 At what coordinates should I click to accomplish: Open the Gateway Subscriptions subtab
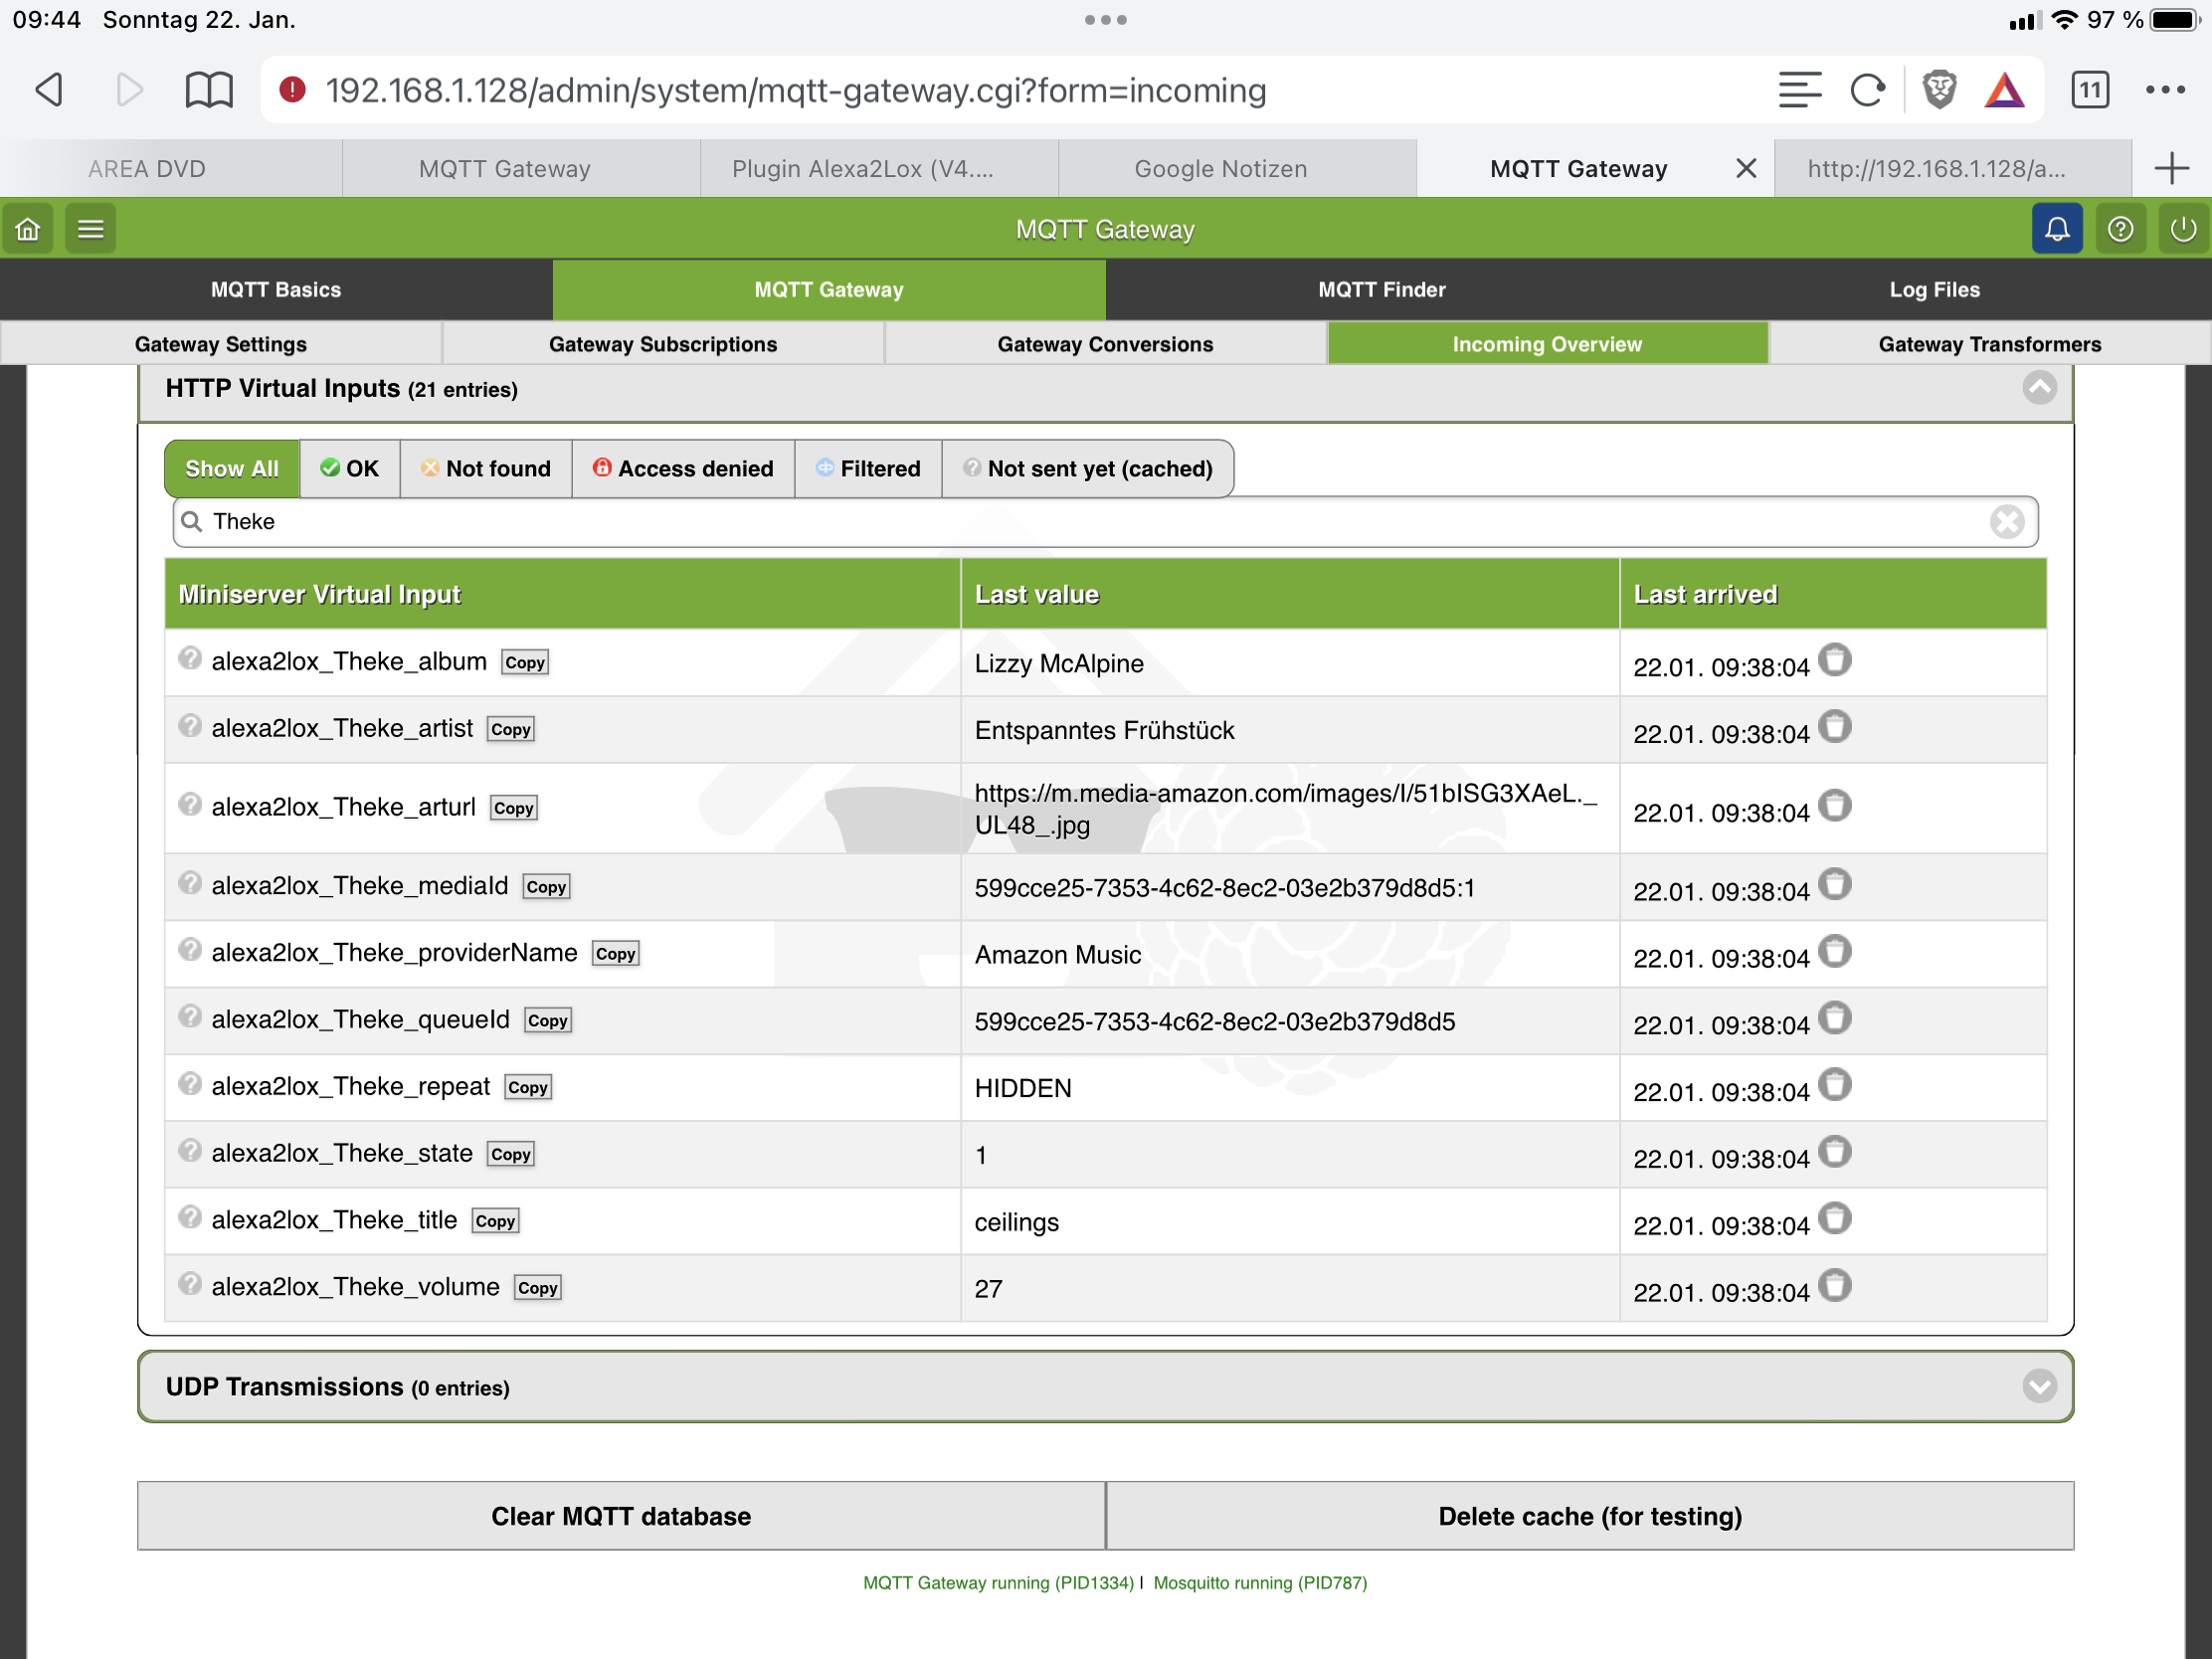click(662, 344)
